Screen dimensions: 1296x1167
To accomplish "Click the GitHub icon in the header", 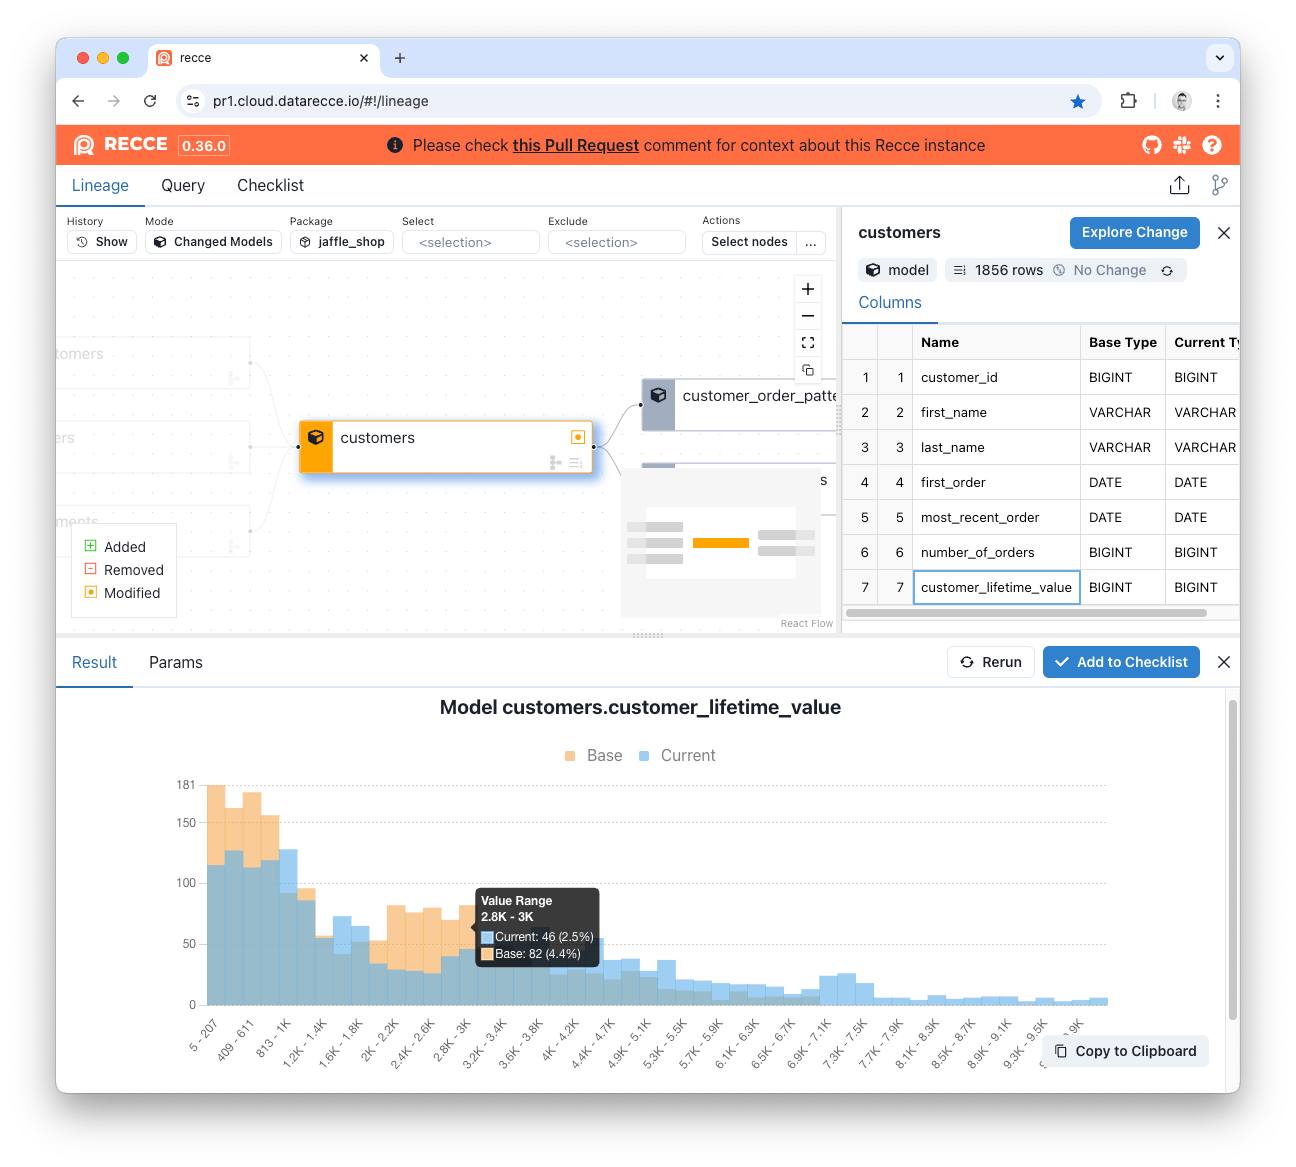I will tap(1152, 145).
